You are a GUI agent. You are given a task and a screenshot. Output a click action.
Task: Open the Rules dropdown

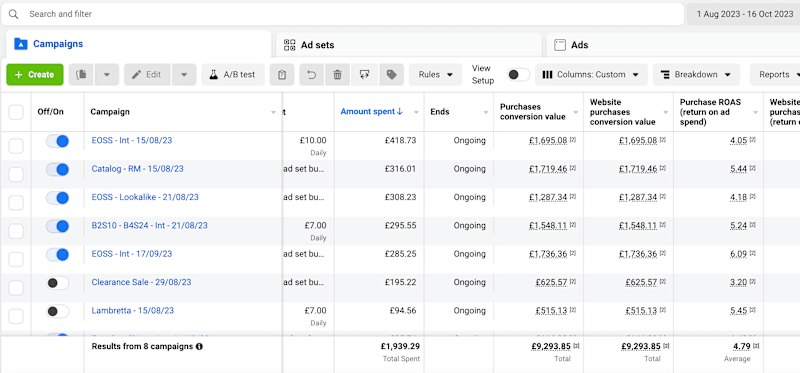pos(436,74)
